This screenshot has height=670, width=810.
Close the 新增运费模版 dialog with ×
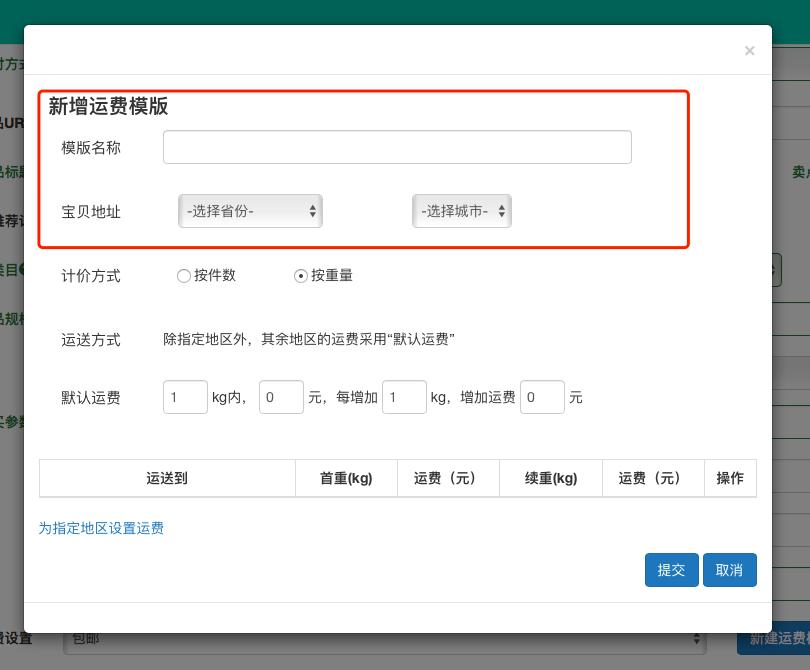coord(749,50)
